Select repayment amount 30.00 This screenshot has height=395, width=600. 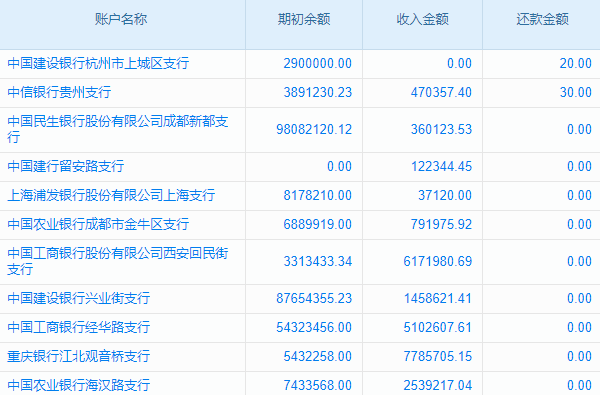[576, 92]
